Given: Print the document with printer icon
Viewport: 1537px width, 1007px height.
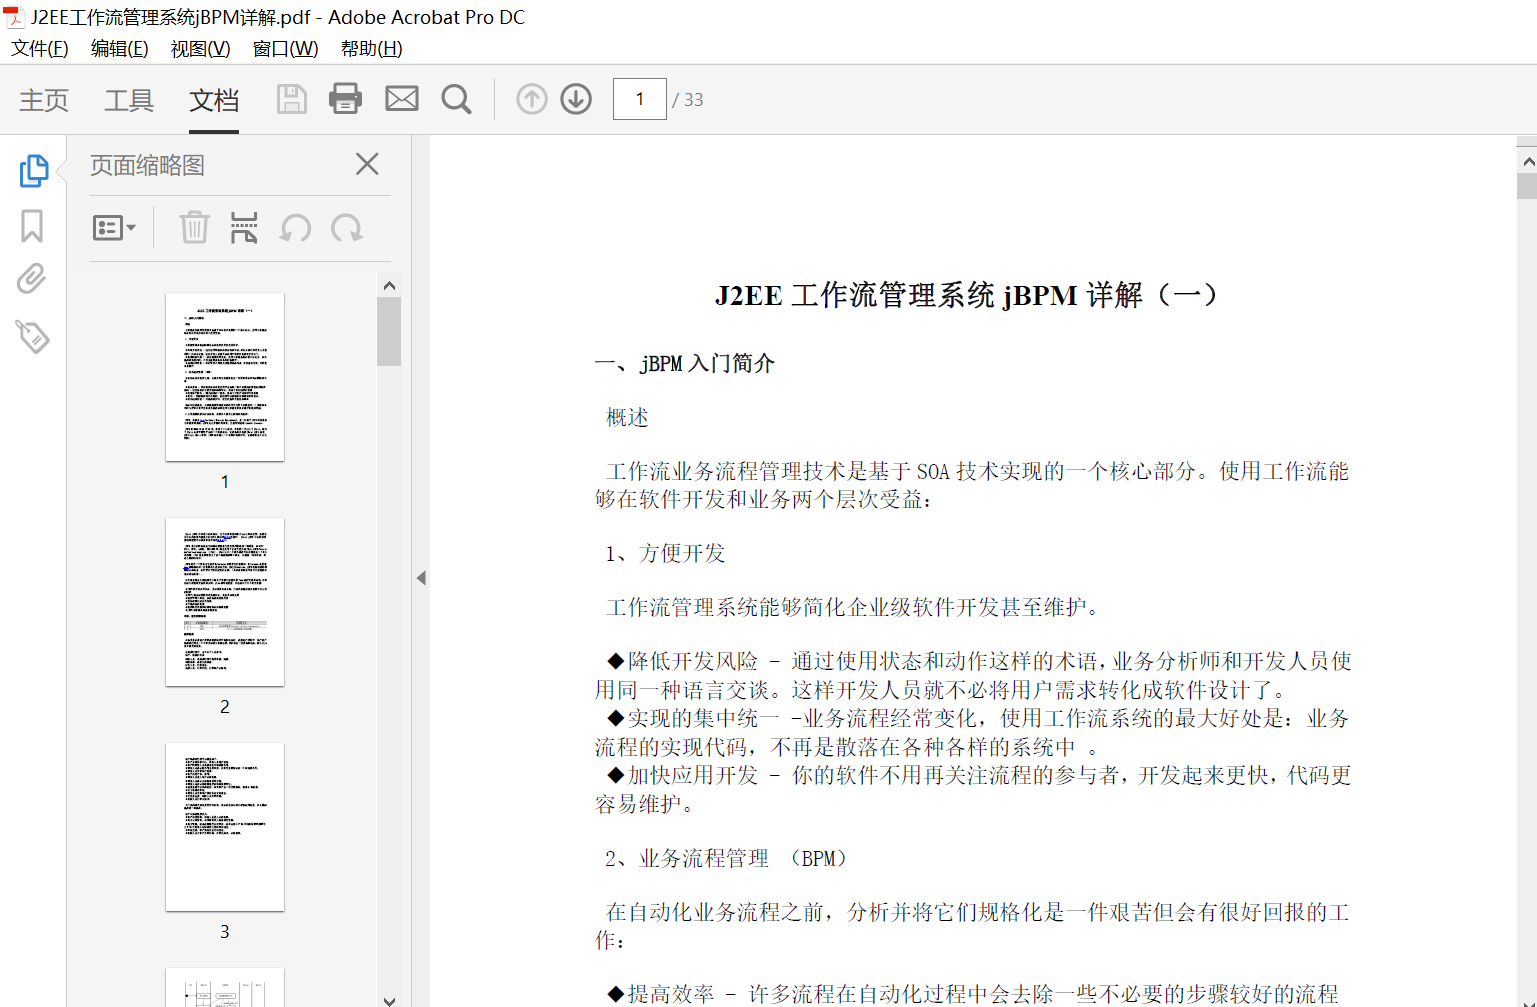Looking at the screenshot, I should point(345,98).
